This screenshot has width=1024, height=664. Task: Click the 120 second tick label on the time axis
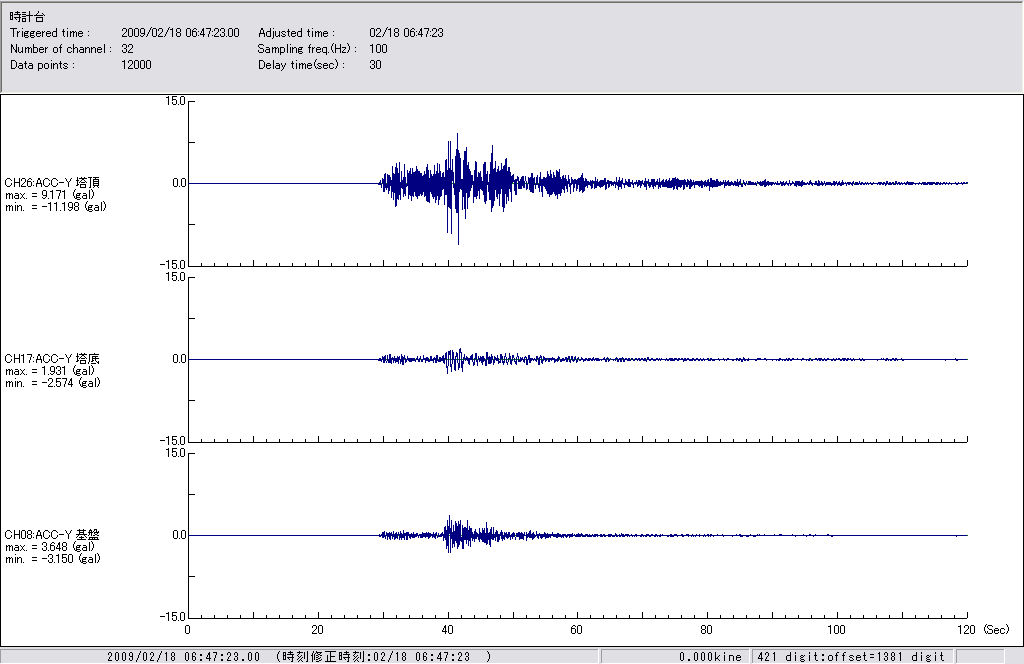point(966,631)
